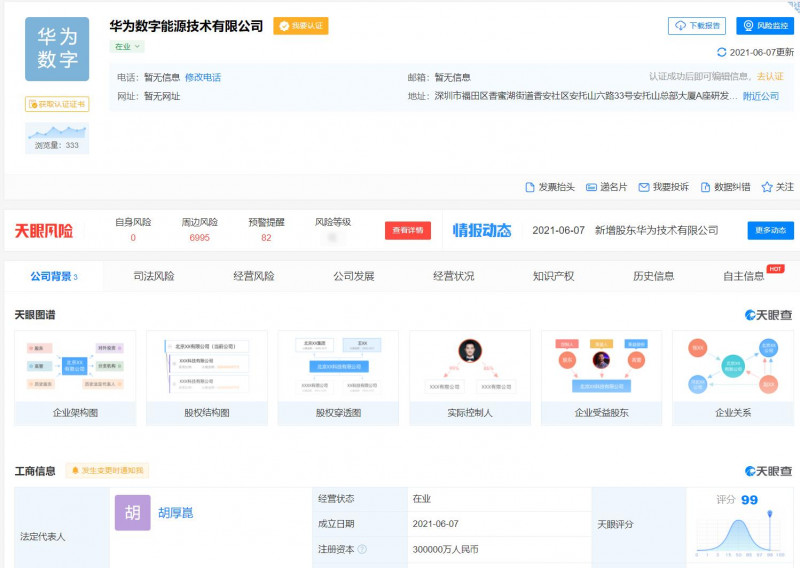Open 我要投诉 complaint option
The width and height of the screenshot is (800, 568).
coord(643,187)
